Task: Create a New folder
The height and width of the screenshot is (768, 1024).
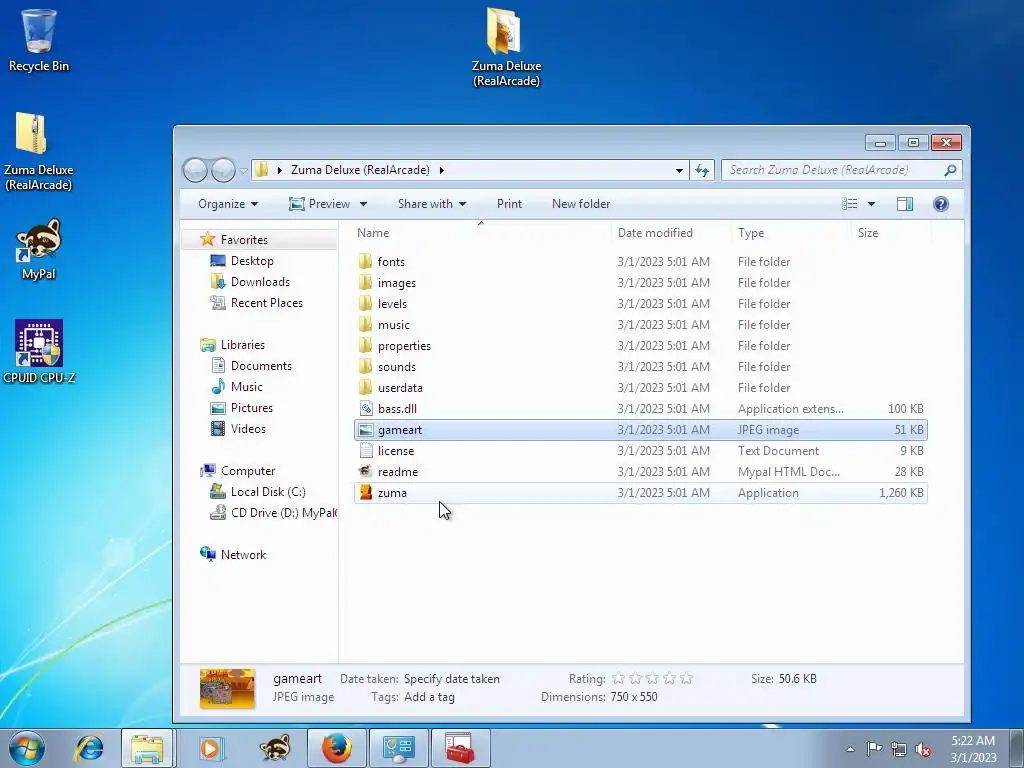Action: pos(581,204)
